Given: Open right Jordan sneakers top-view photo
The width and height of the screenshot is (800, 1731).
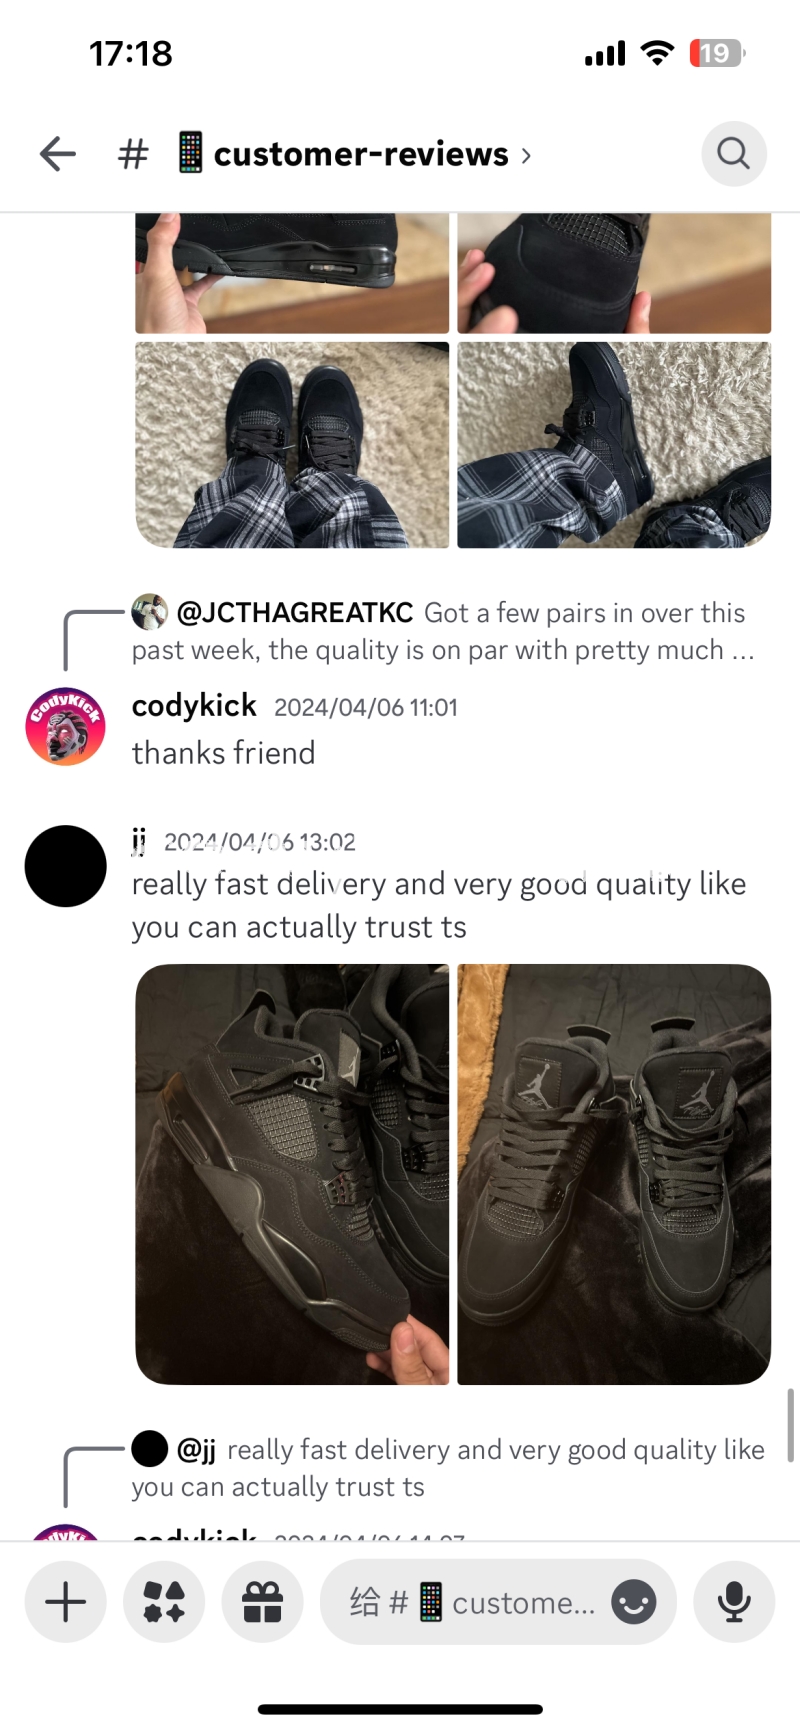Looking at the screenshot, I should pyautogui.click(x=614, y=1174).
